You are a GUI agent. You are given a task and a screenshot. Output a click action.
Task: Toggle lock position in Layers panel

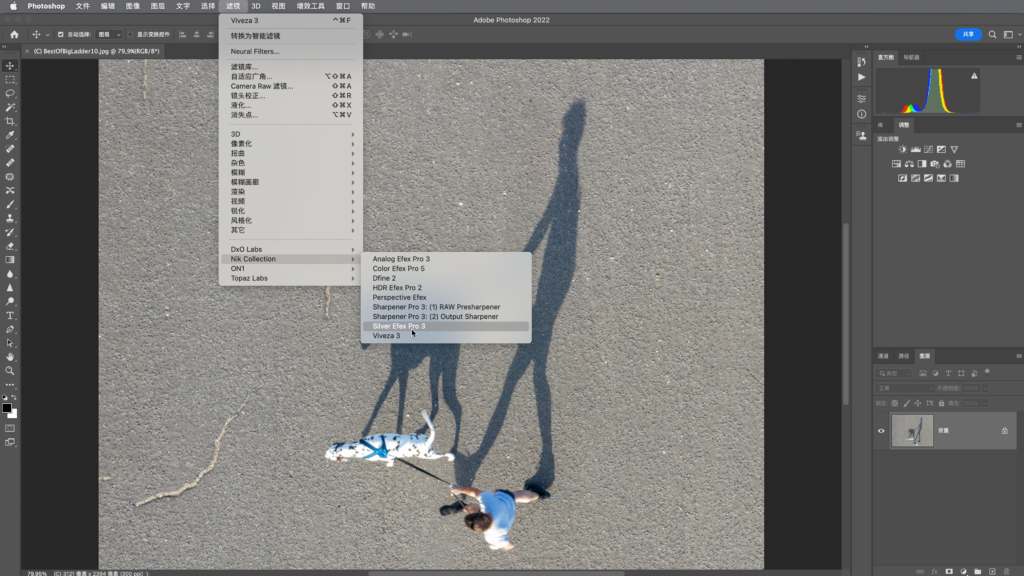918,404
